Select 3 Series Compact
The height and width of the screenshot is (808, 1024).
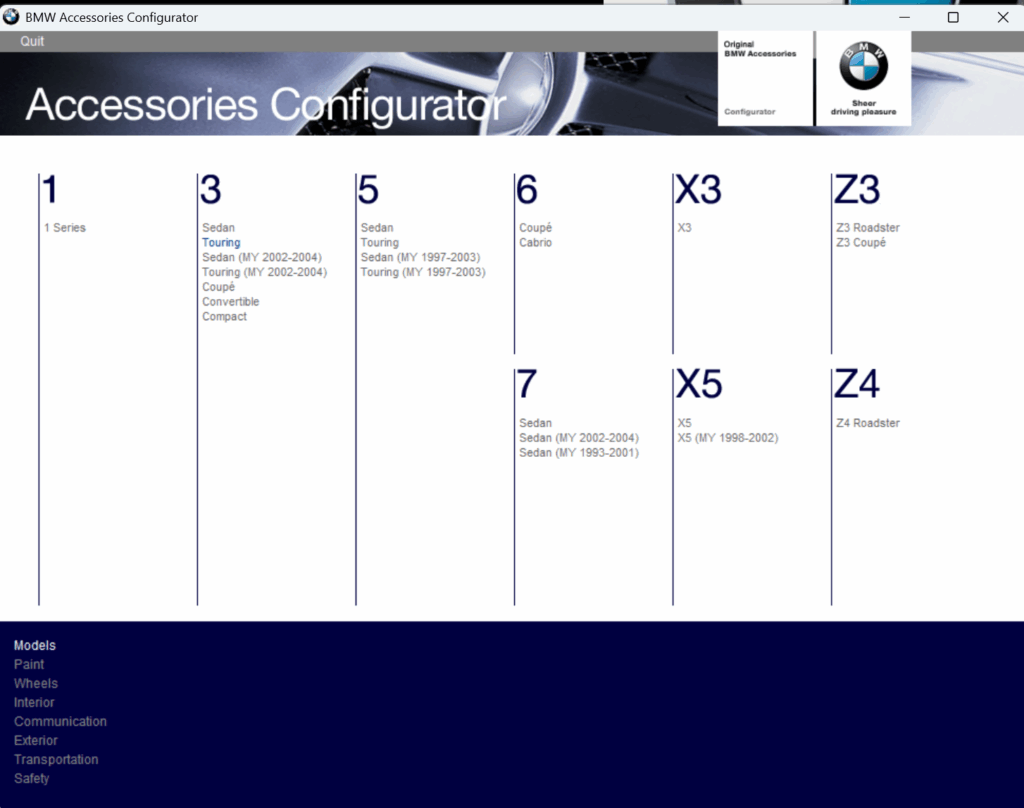[224, 316]
